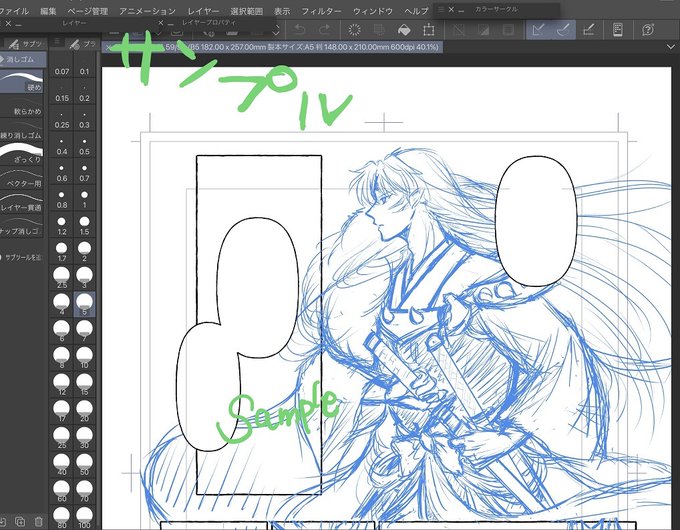Select the ベクター用 eraser subtool
The image size is (680, 530).
pyautogui.click(x=22, y=177)
